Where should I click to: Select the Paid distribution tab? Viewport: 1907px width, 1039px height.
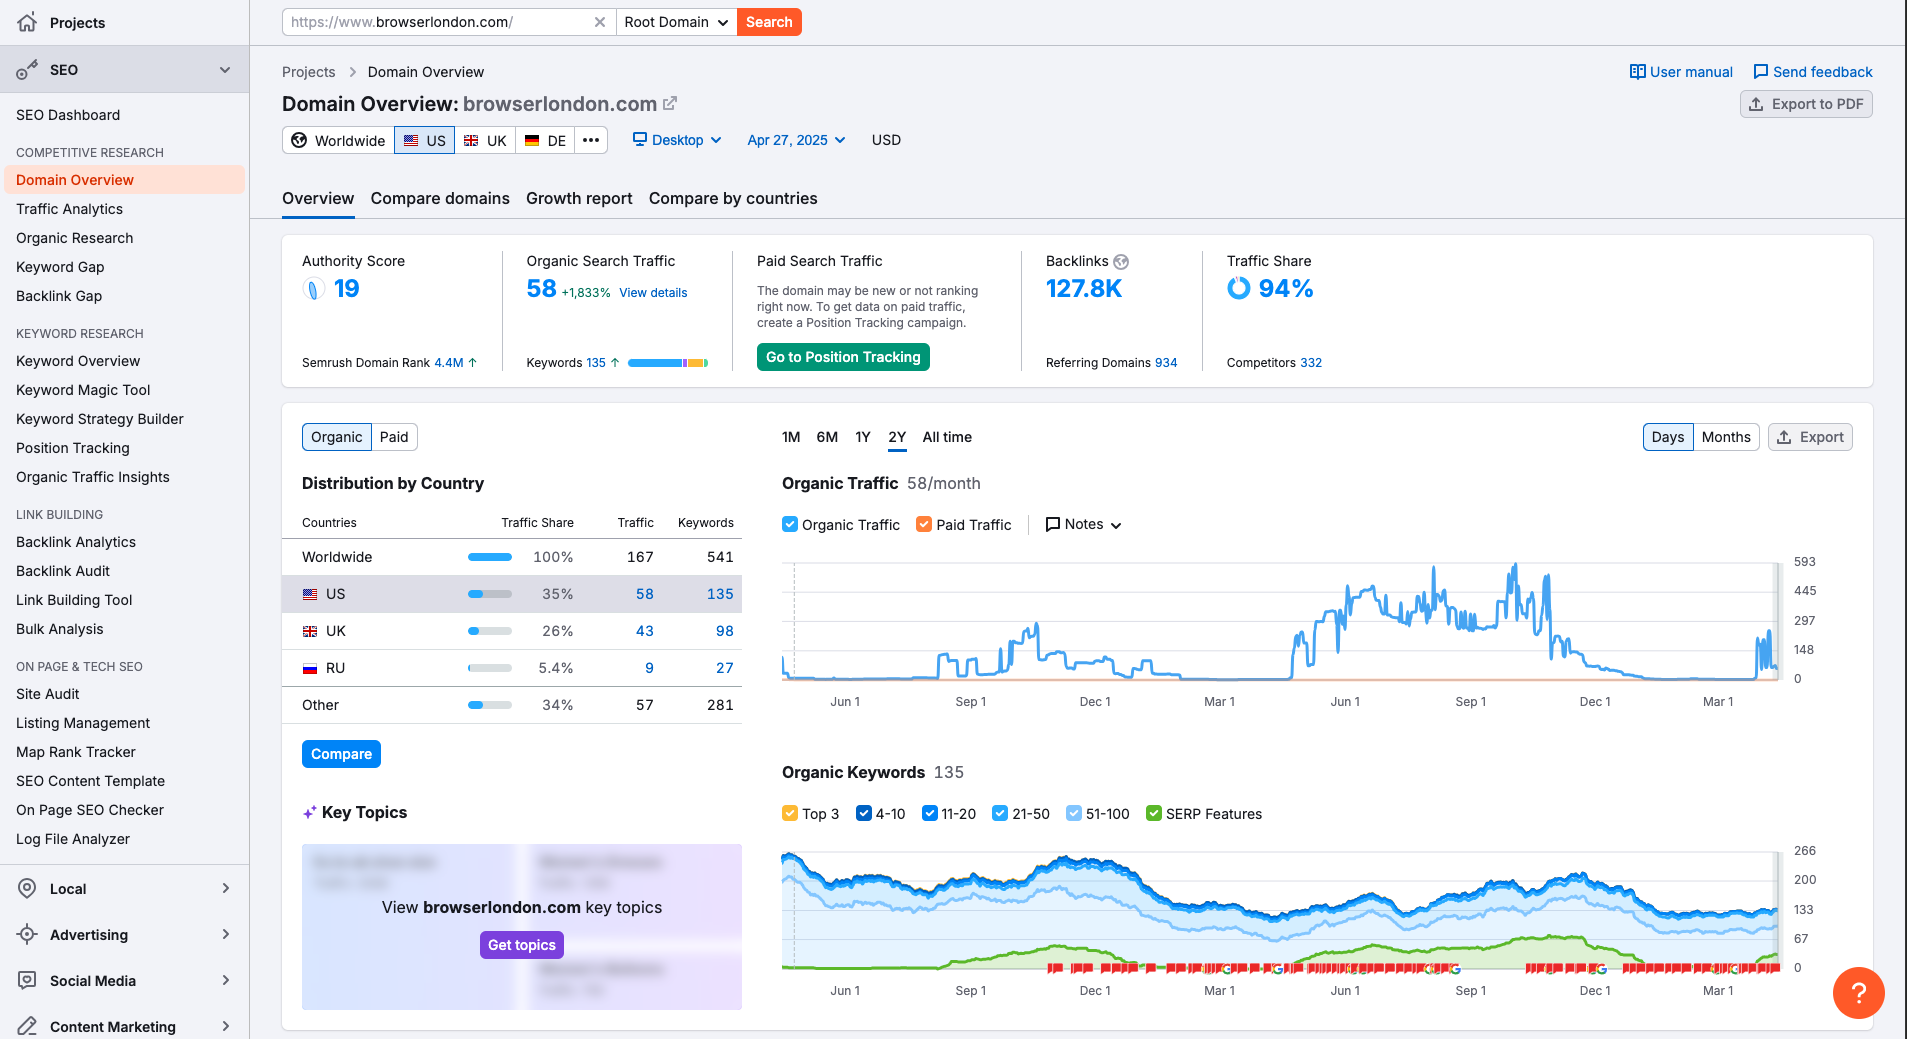tap(394, 437)
